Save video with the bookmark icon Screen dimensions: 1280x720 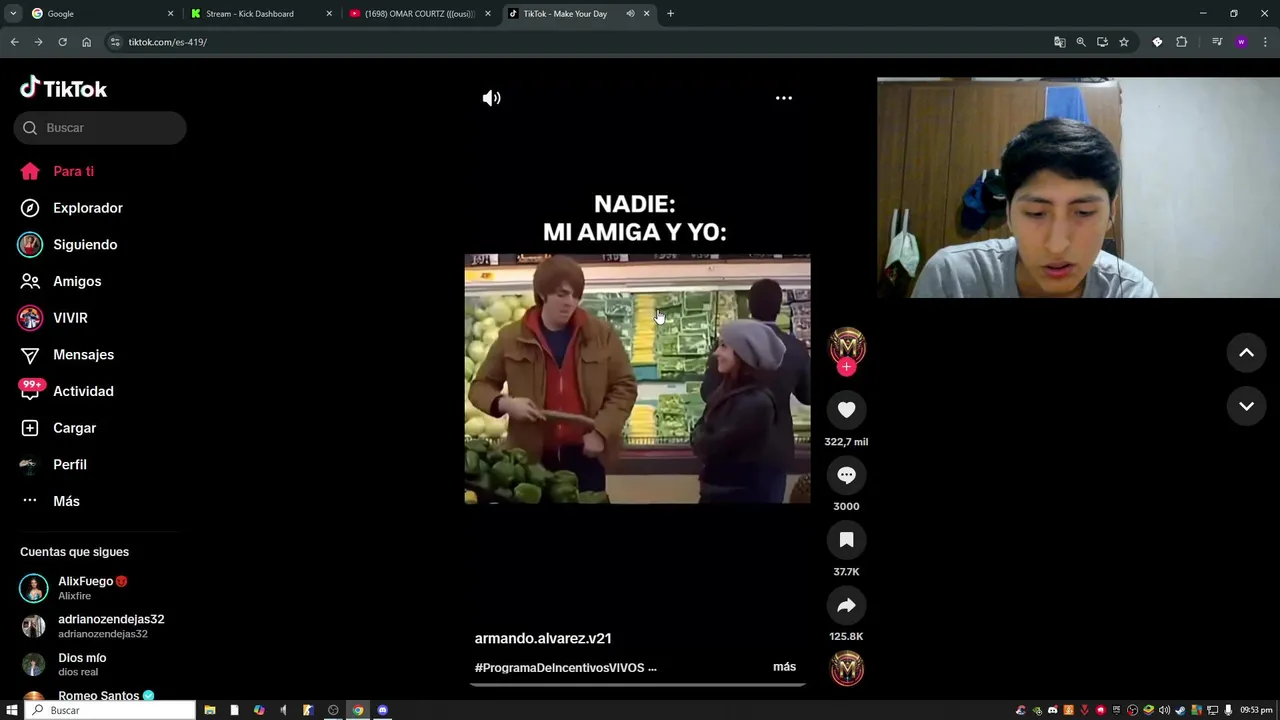[x=846, y=540]
